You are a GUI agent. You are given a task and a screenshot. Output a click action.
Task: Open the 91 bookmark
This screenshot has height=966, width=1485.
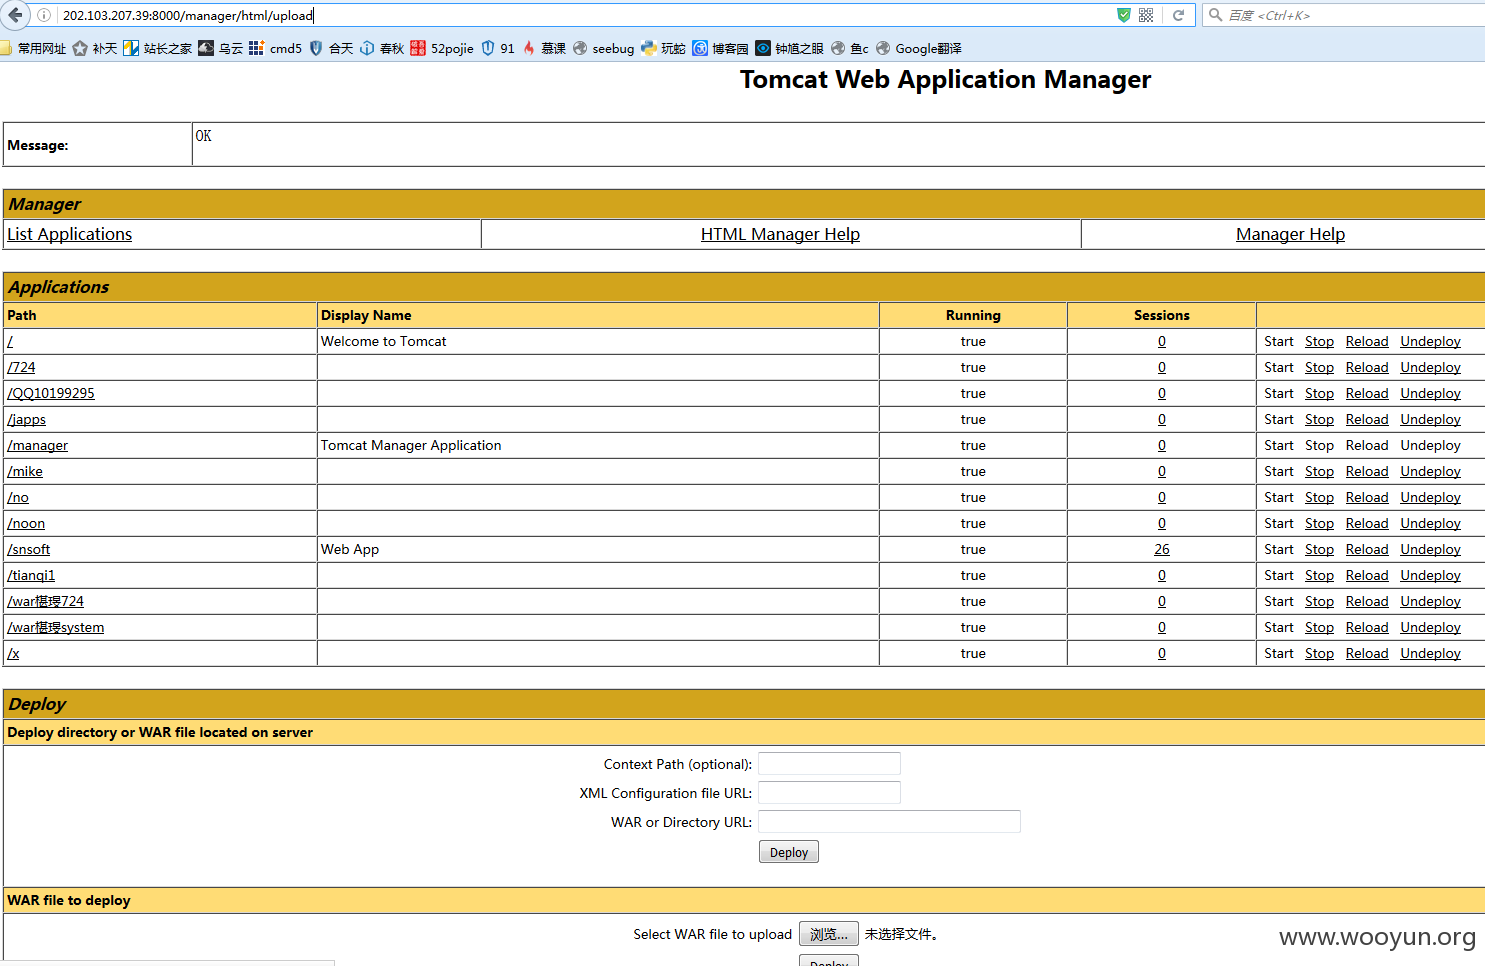coord(498,48)
